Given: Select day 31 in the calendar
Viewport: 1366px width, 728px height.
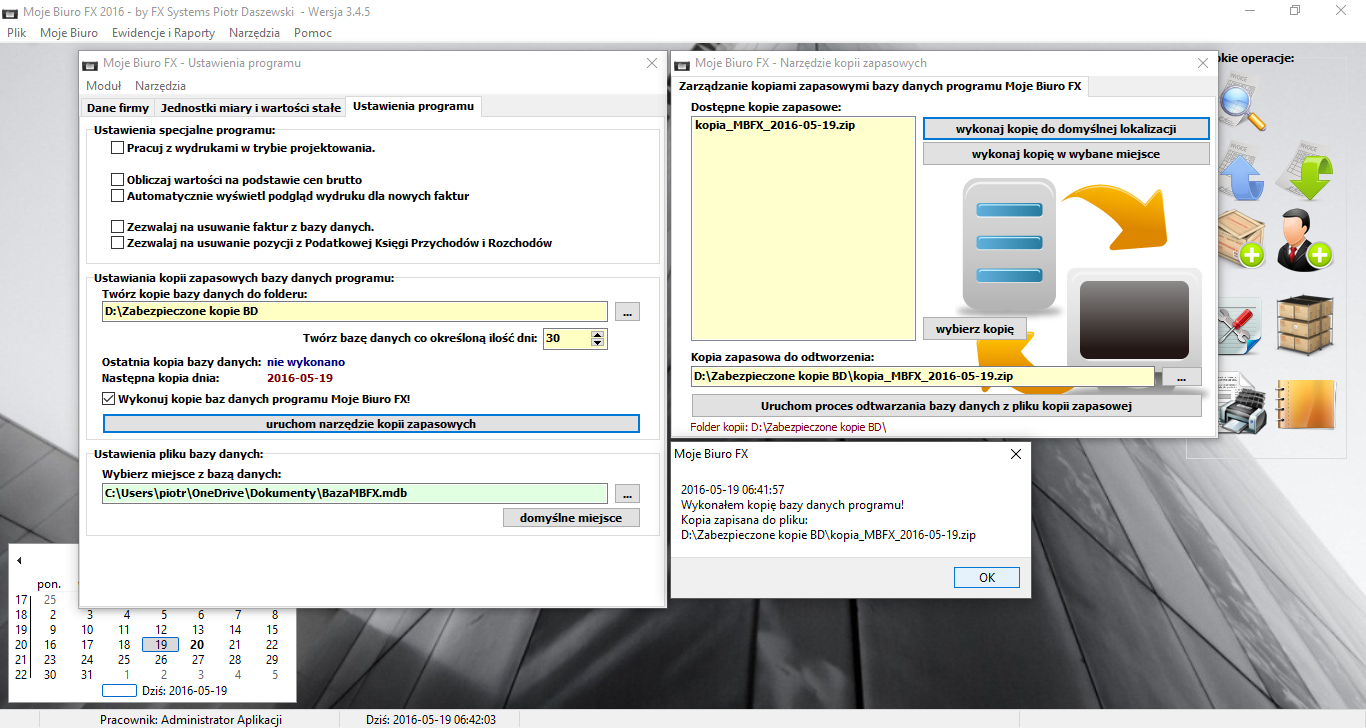Looking at the screenshot, I should click(x=87, y=675).
